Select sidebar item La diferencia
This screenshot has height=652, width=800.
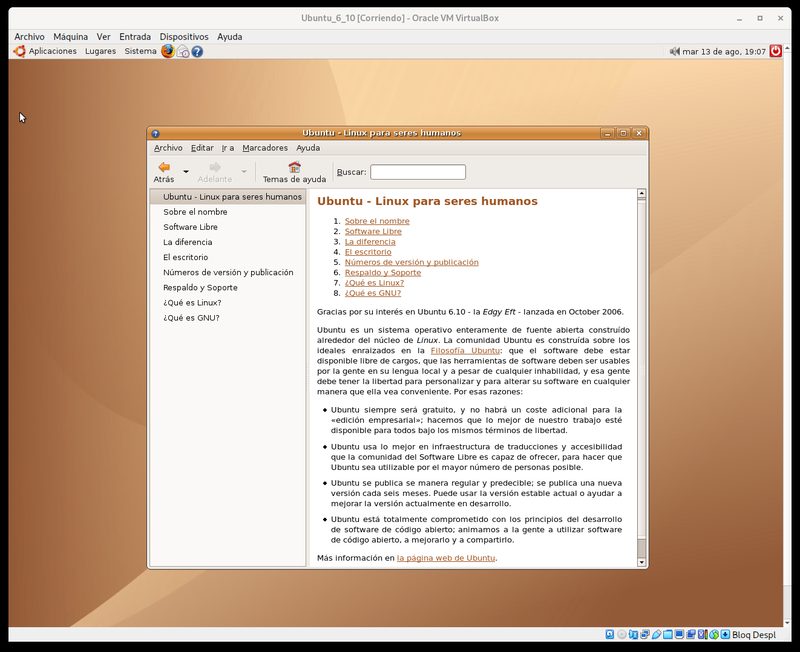(x=228, y=242)
